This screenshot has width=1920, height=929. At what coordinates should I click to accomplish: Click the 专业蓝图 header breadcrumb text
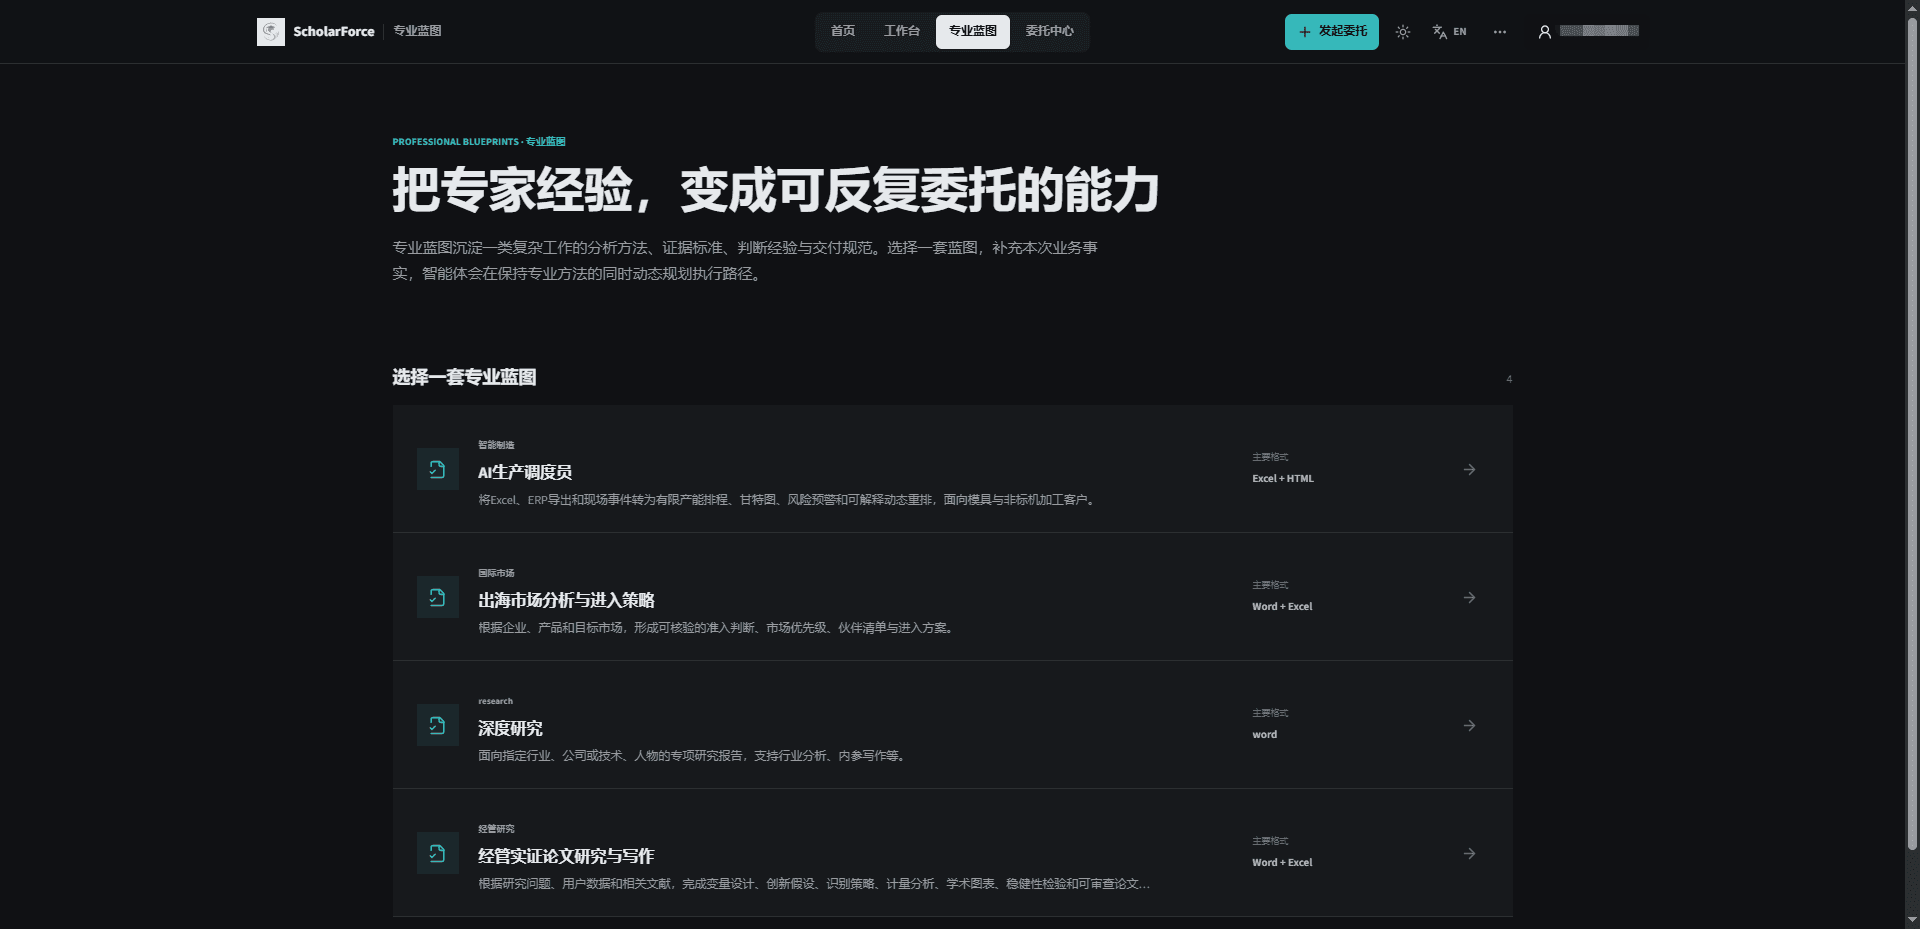point(417,31)
